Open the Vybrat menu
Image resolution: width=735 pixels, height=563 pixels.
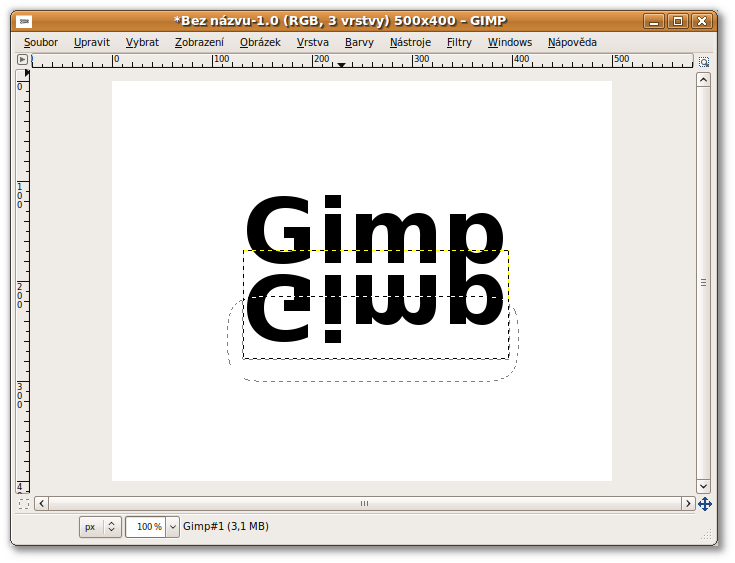coord(142,42)
